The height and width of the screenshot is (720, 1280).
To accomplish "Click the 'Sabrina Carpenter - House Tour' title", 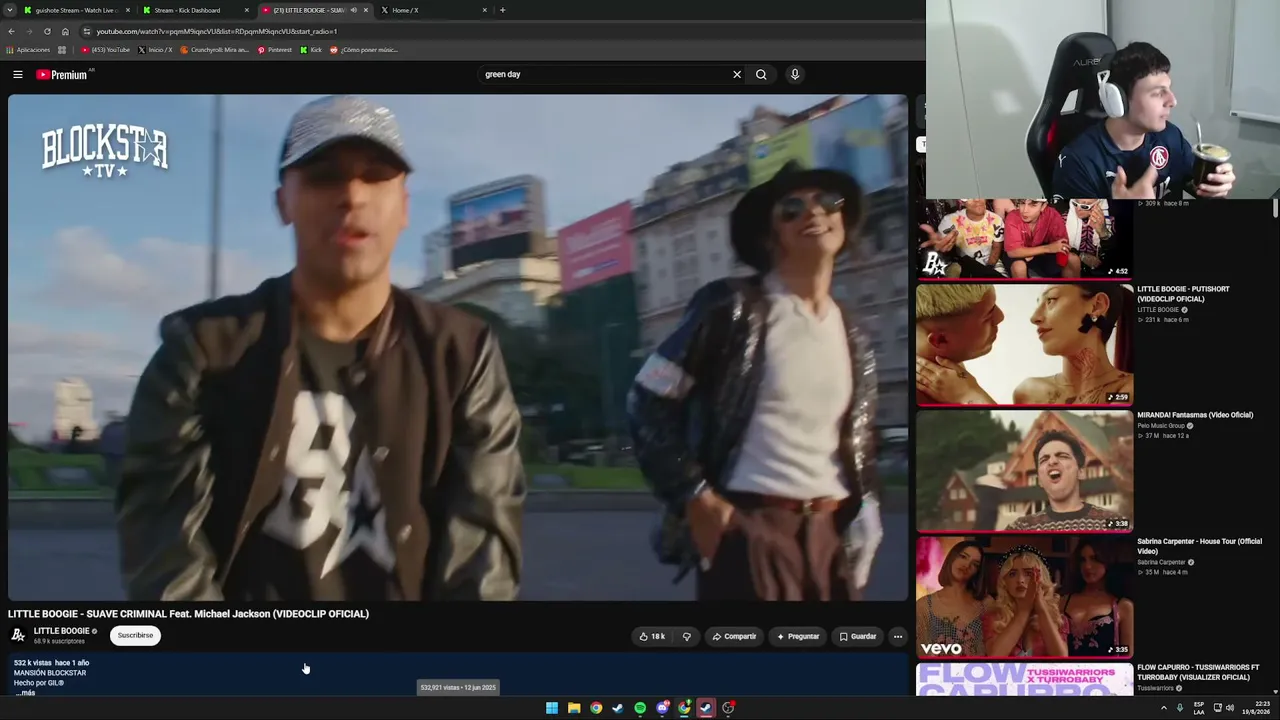I will pyautogui.click(x=1199, y=546).
